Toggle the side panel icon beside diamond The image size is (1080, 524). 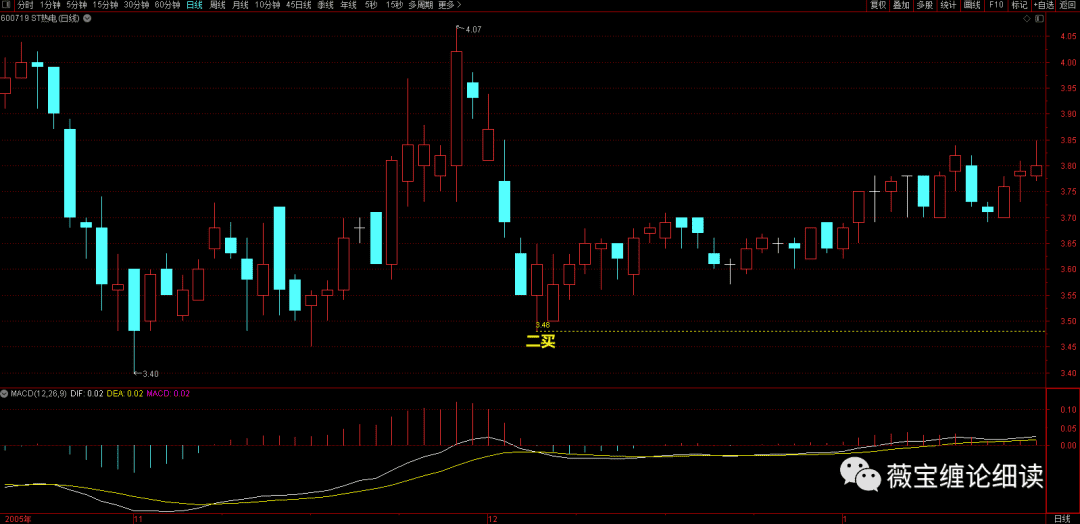1037,19
